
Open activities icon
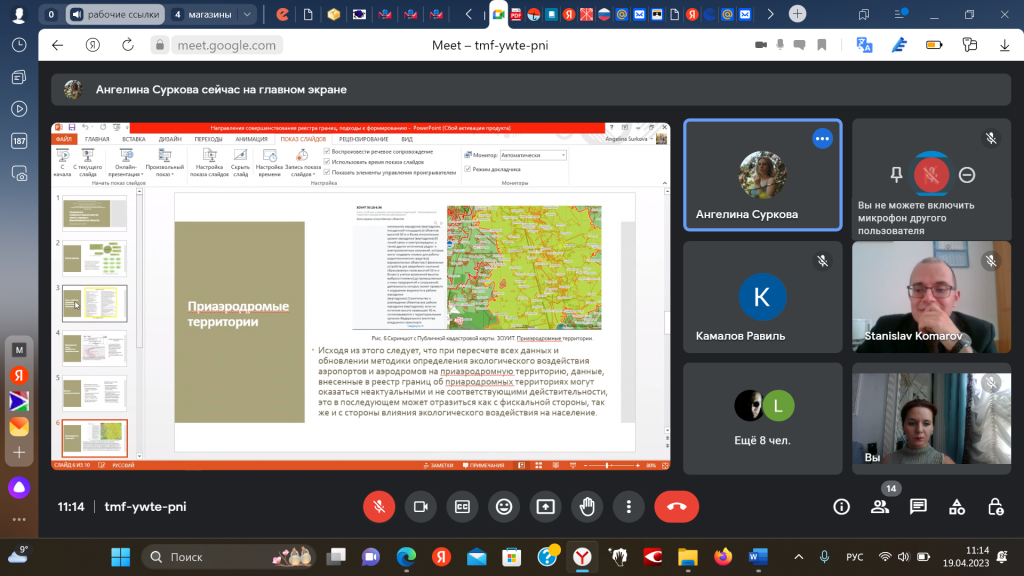coord(957,507)
